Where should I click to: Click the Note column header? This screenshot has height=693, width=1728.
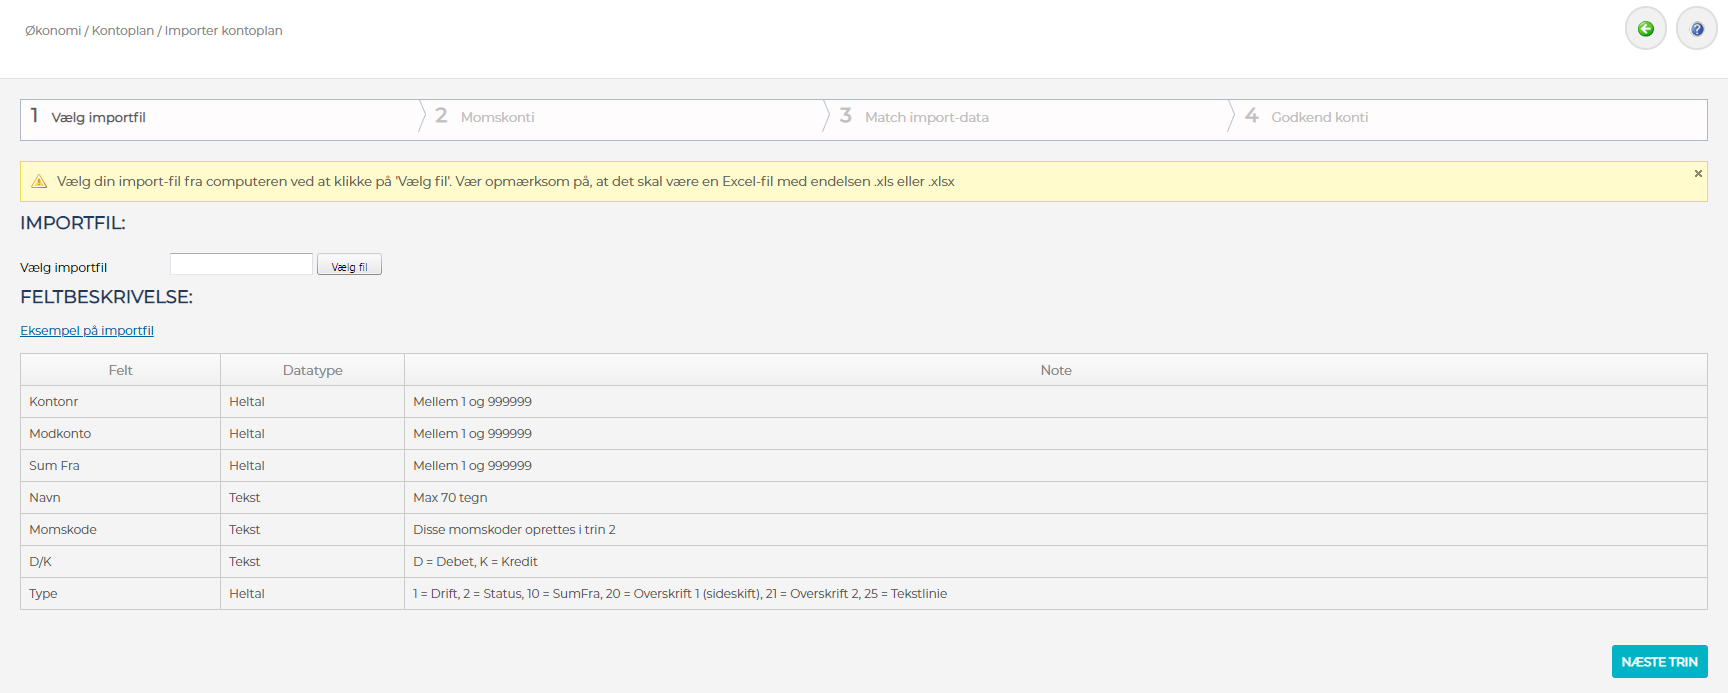point(1055,370)
